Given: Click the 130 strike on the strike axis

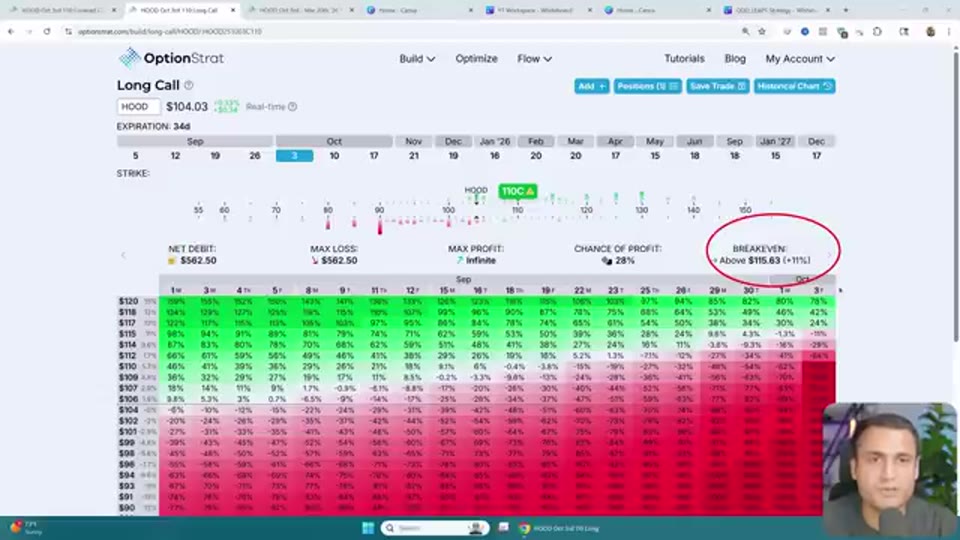Looking at the screenshot, I should pyautogui.click(x=642, y=210).
